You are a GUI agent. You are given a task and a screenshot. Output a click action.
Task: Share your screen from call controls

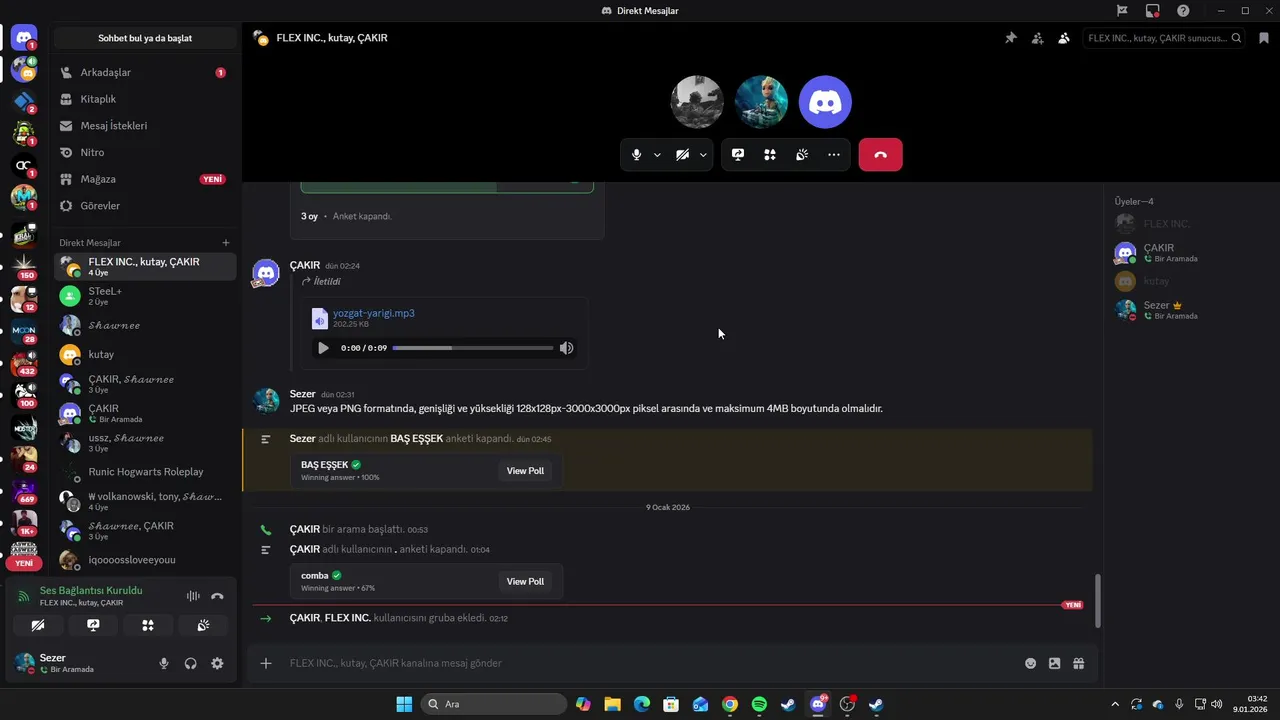click(x=738, y=155)
